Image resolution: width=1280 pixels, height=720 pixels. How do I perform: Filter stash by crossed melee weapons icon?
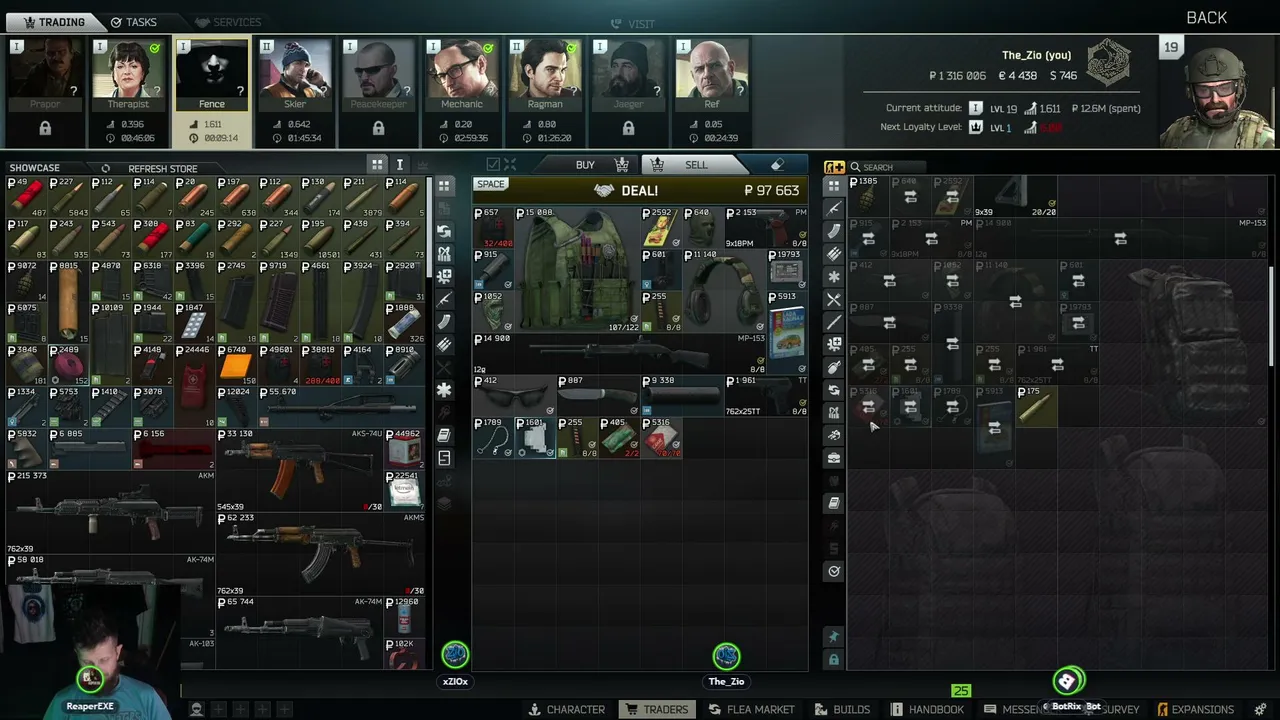pyautogui.click(x=834, y=299)
